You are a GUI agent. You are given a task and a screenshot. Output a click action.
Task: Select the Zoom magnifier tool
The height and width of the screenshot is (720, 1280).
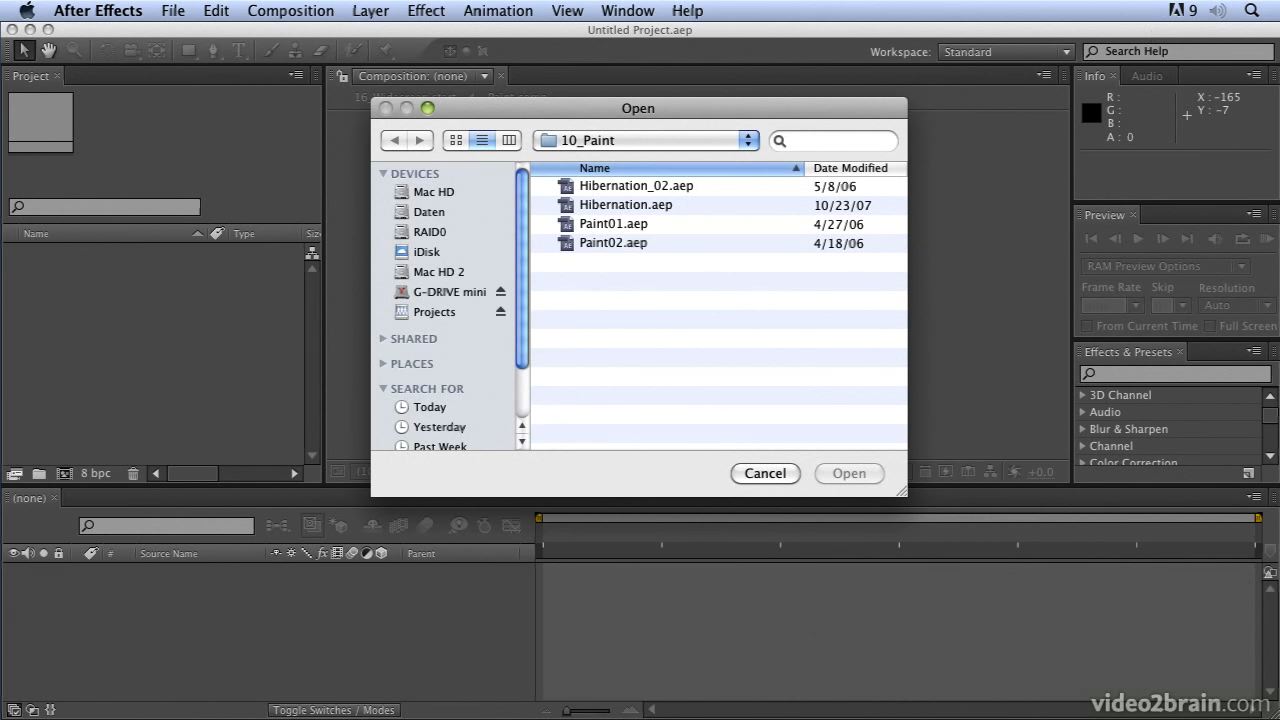[73, 50]
